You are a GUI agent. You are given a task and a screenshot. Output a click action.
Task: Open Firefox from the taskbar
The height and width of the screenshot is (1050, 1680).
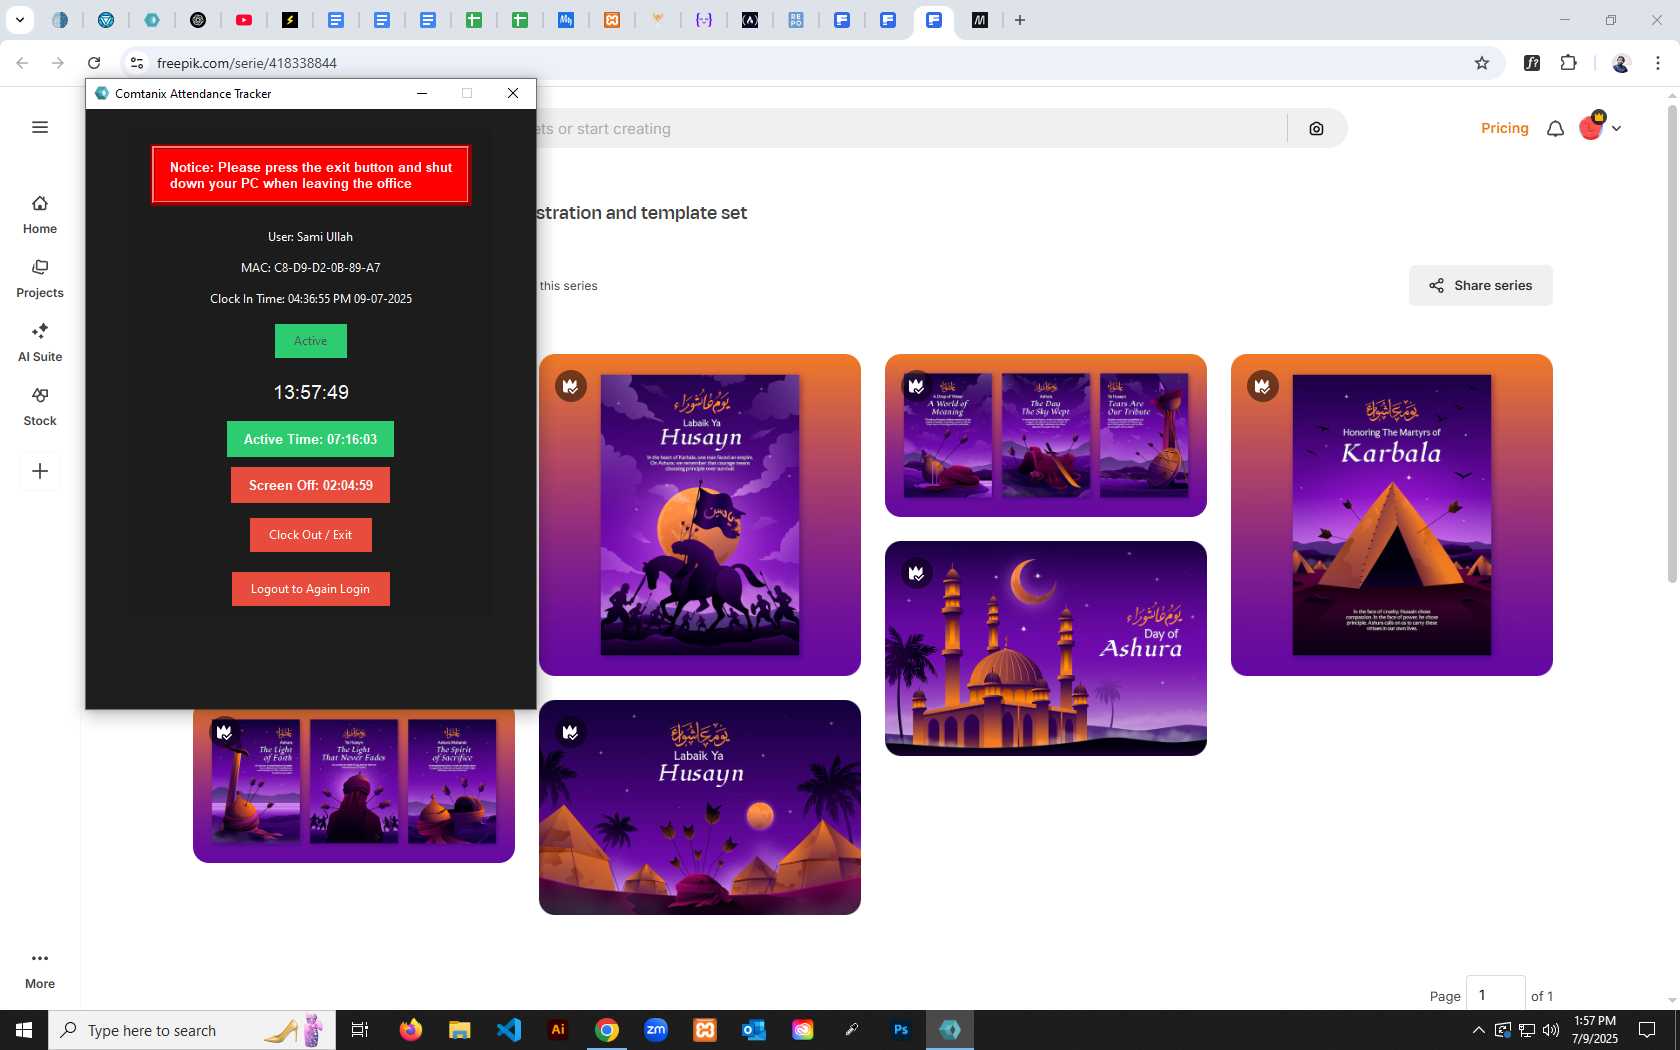point(411,1030)
